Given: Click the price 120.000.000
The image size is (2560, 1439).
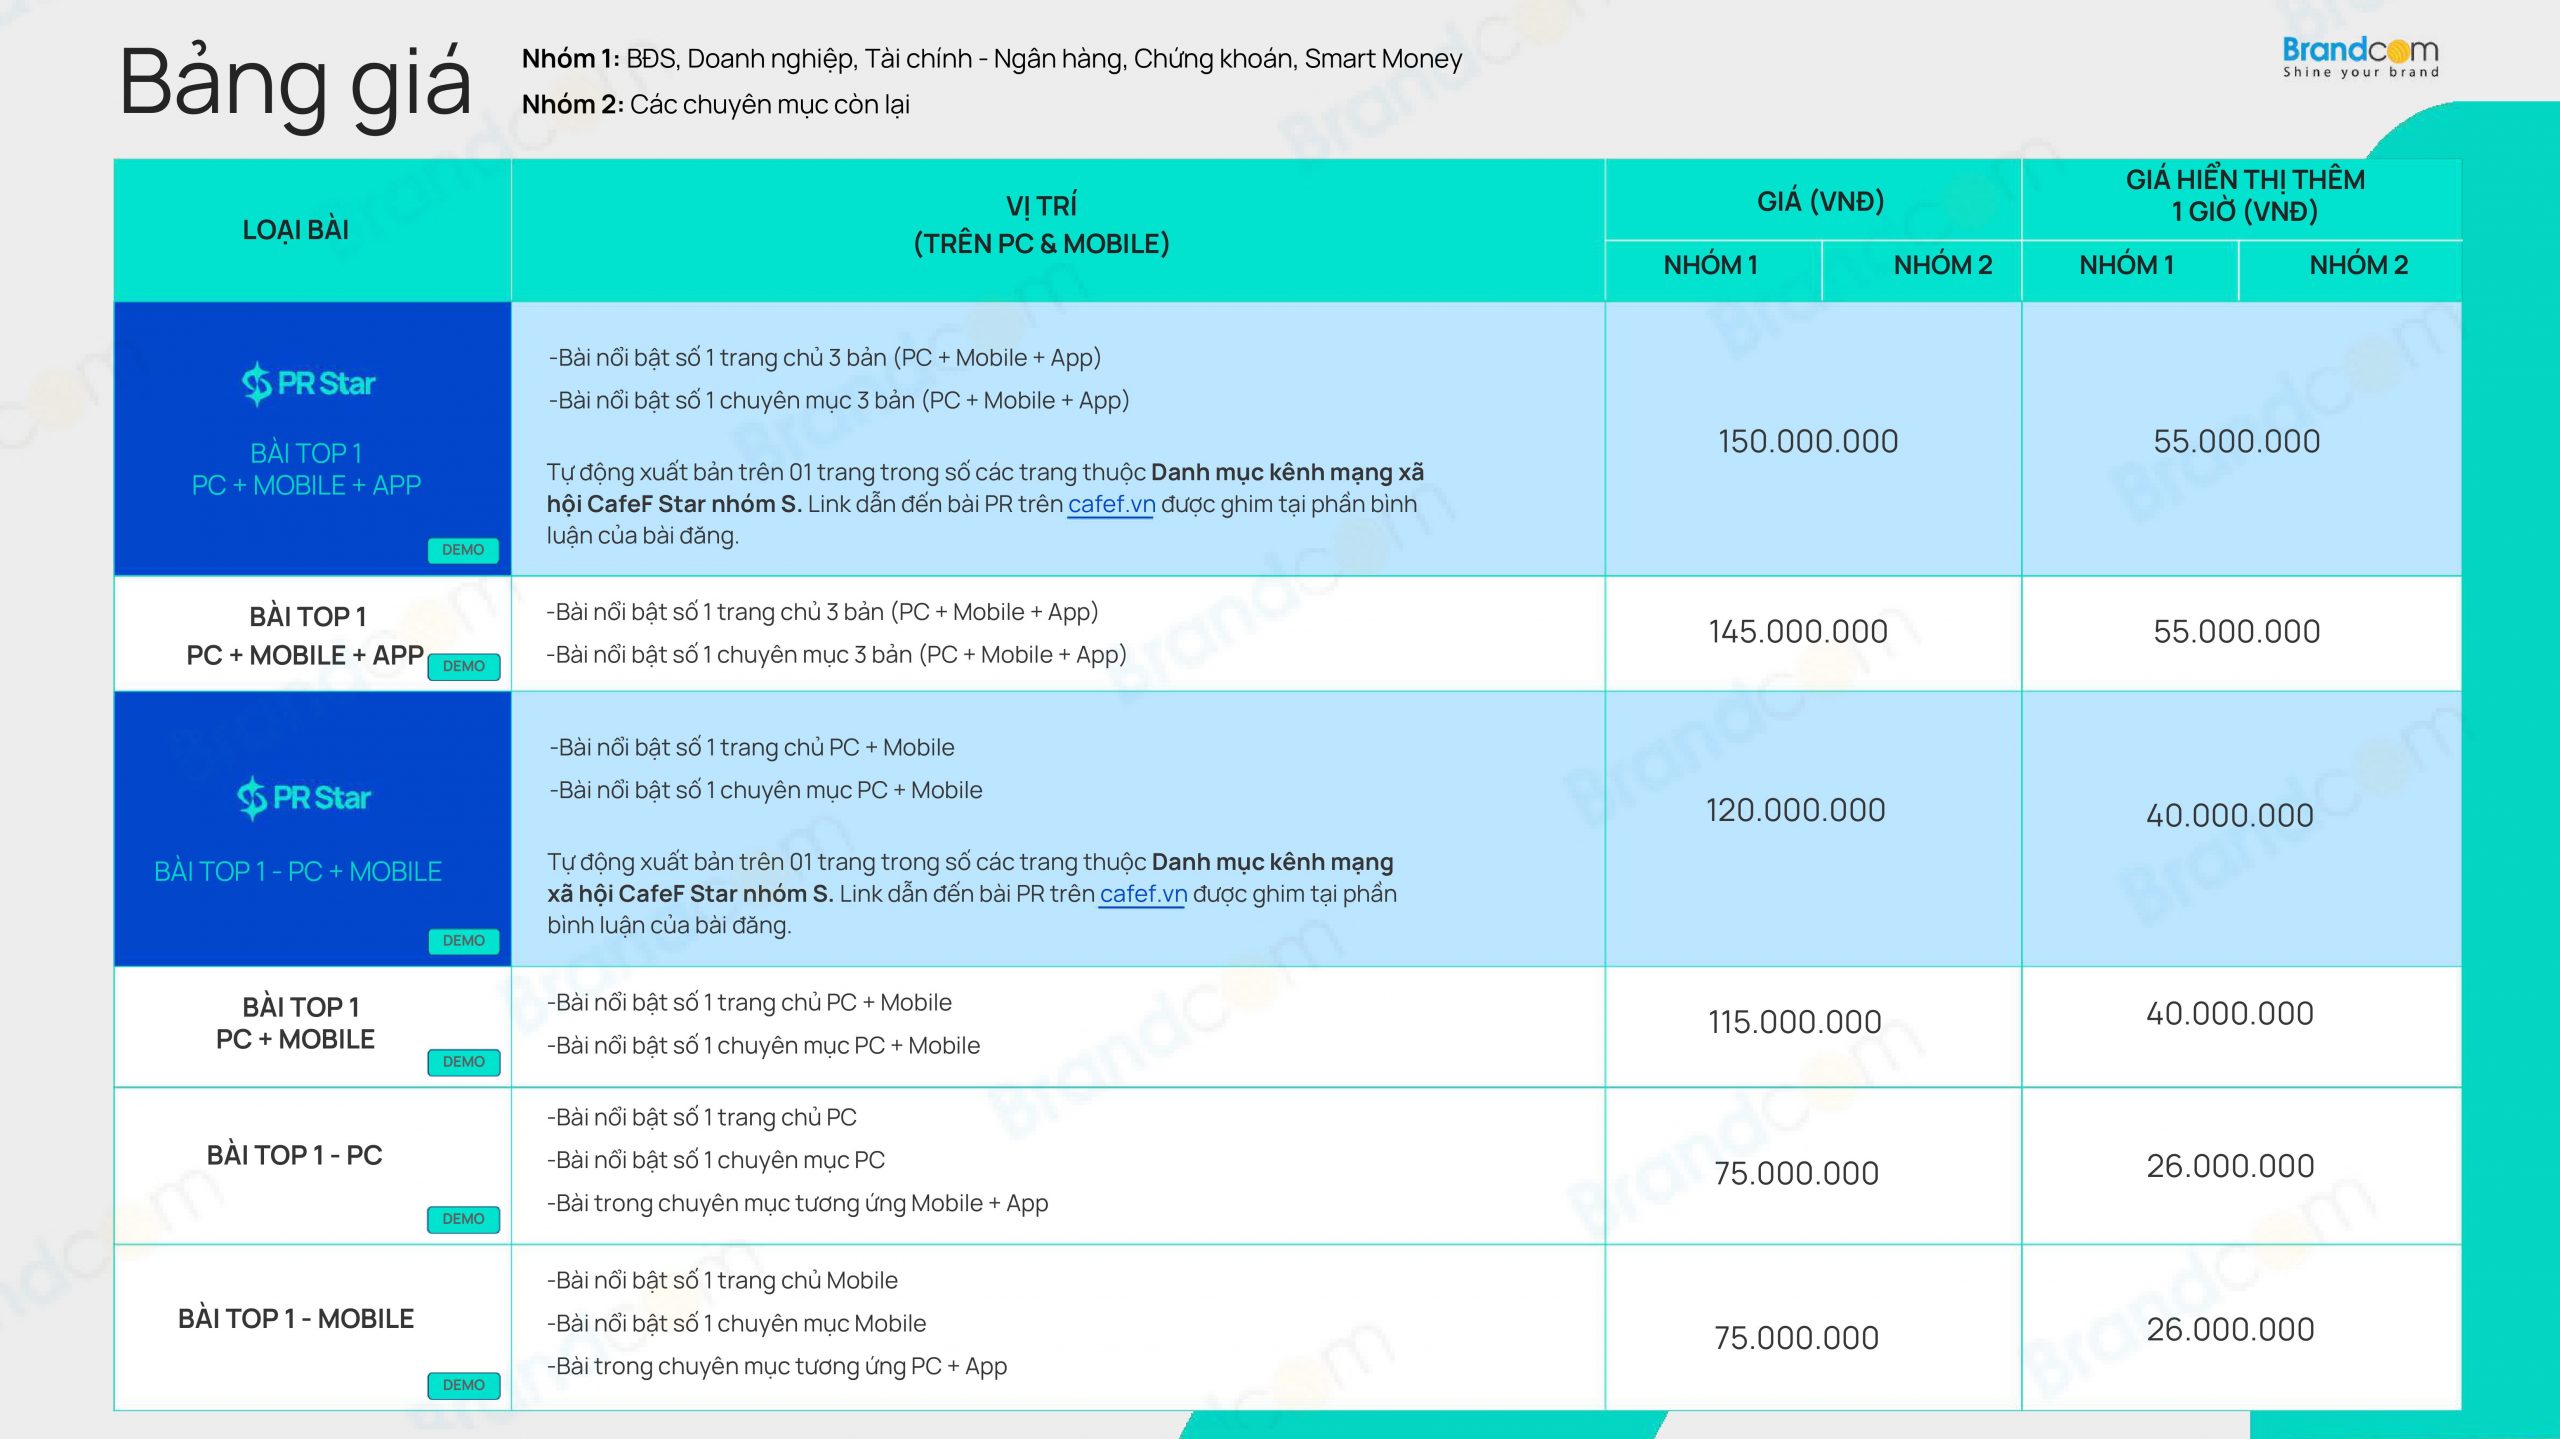Looking at the screenshot, I should pyautogui.click(x=1795, y=810).
